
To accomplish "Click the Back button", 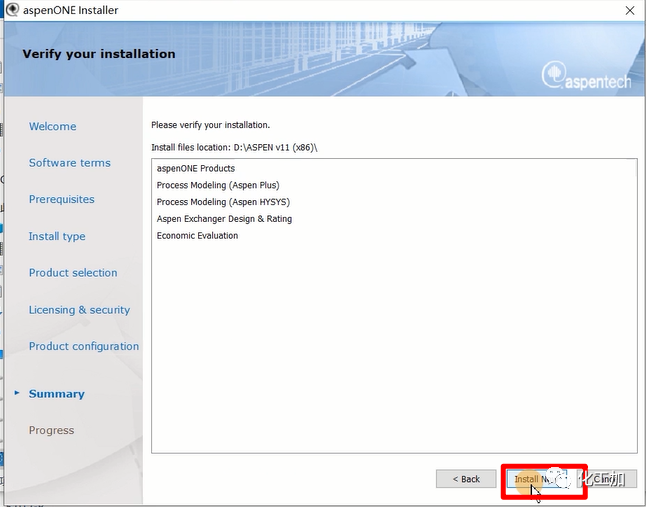I will 466,479.
